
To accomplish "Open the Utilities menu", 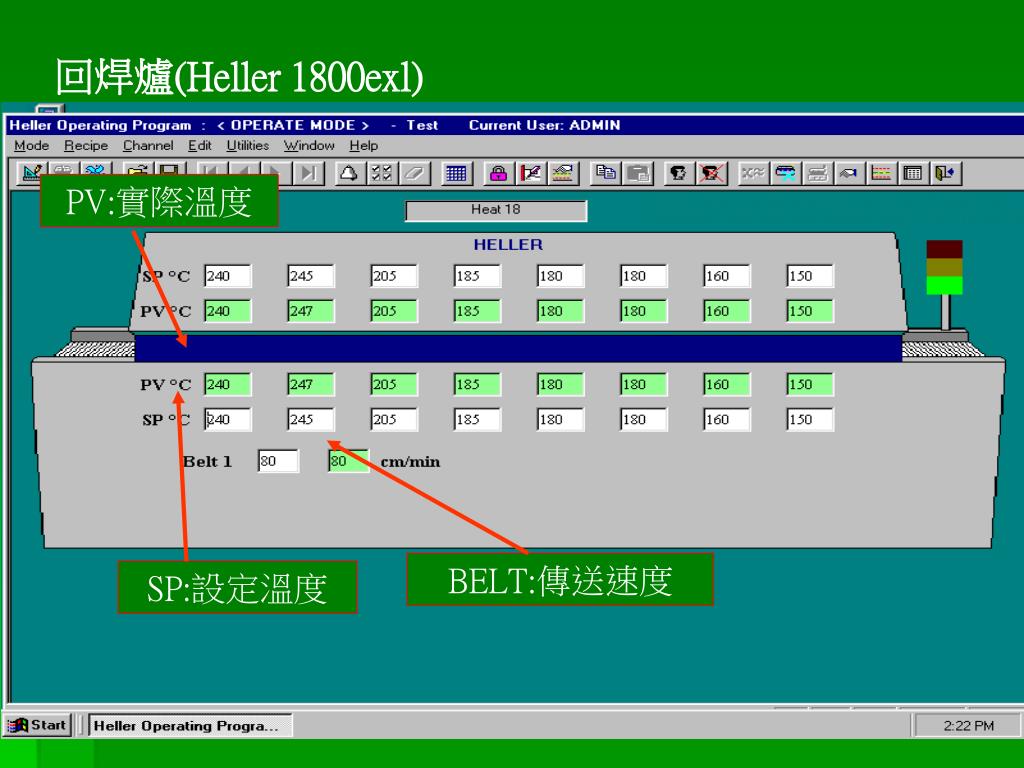I will click(x=248, y=146).
